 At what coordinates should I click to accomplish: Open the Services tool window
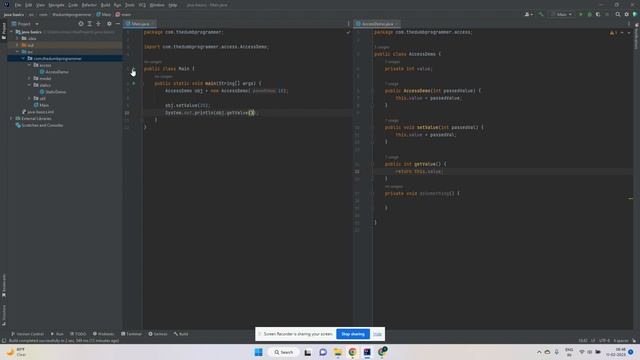[x=158, y=334]
